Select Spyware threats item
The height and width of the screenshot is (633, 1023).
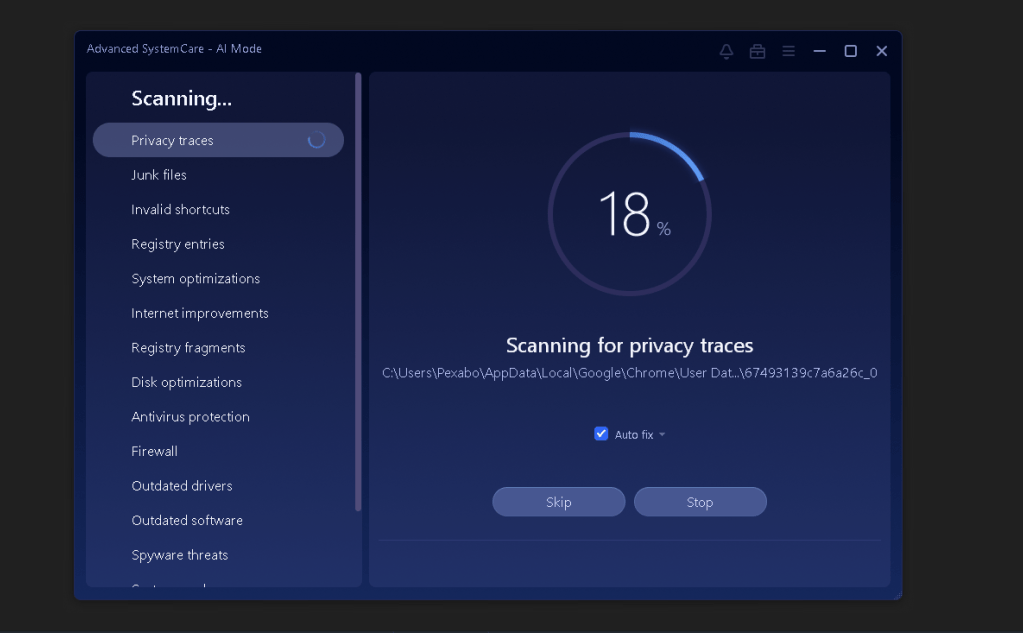click(218, 555)
